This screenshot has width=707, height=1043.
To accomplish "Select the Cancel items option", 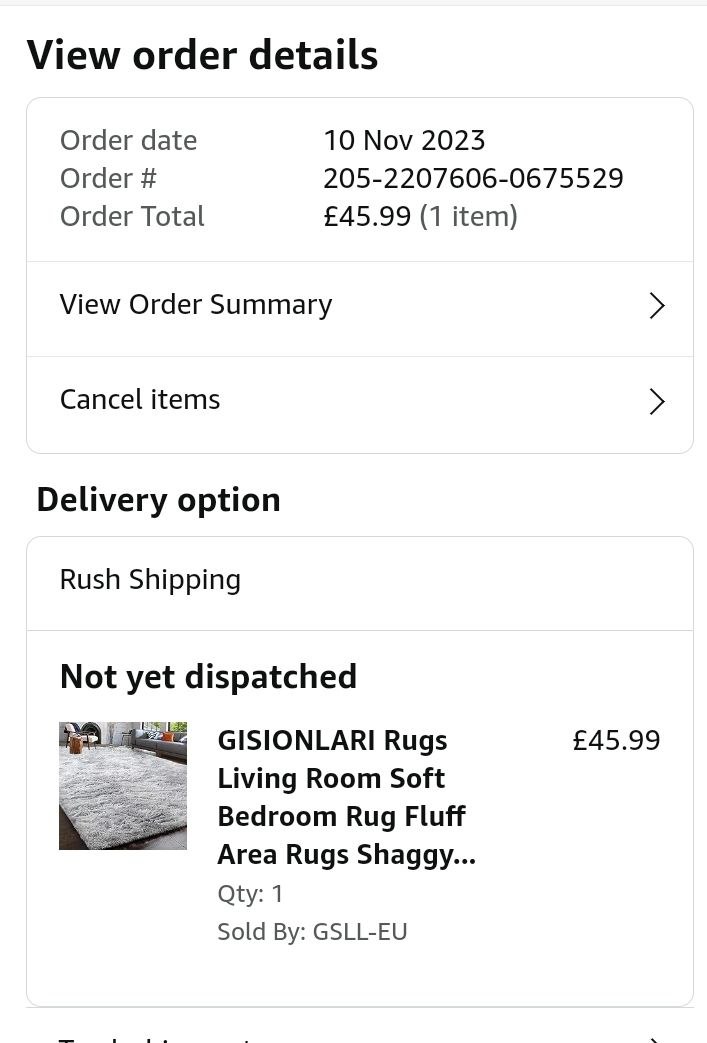I will tap(140, 400).
